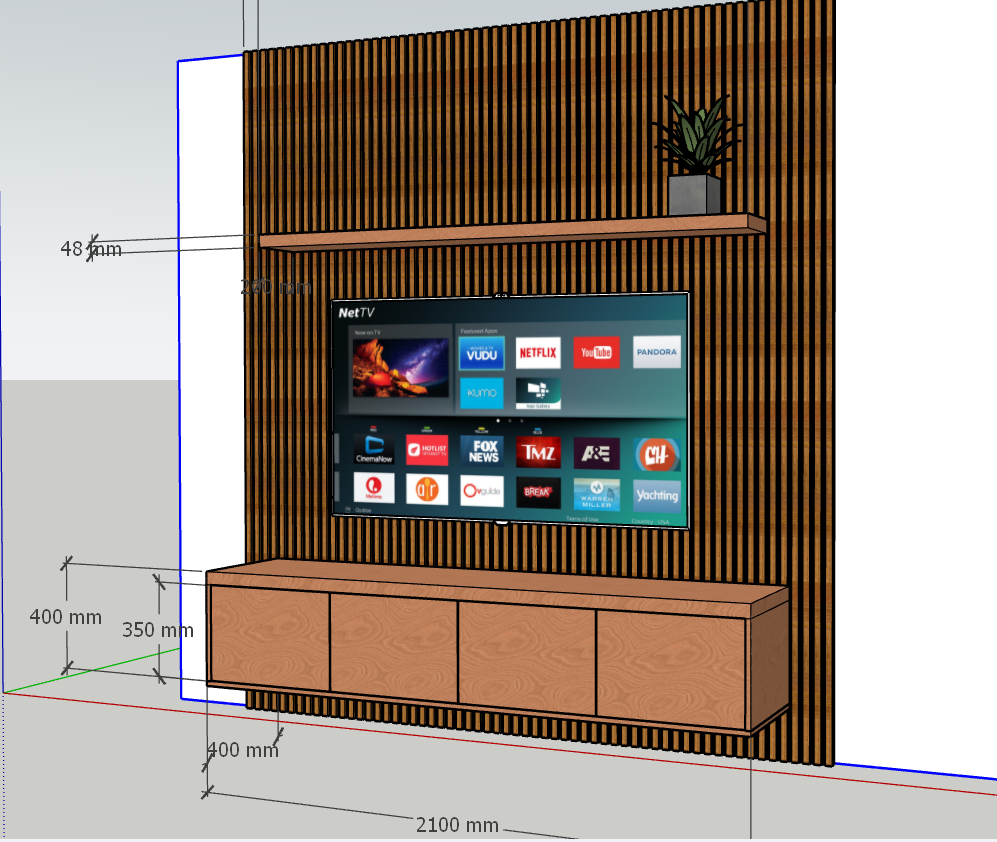Select the YouTube app tile
Screen dimensions: 997x842
coord(596,352)
